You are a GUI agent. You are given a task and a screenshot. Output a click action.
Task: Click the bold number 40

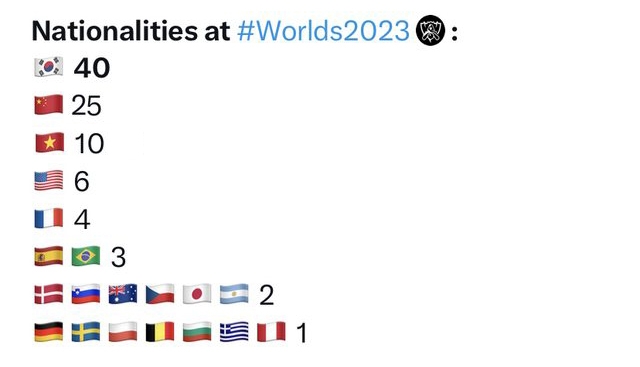92,68
